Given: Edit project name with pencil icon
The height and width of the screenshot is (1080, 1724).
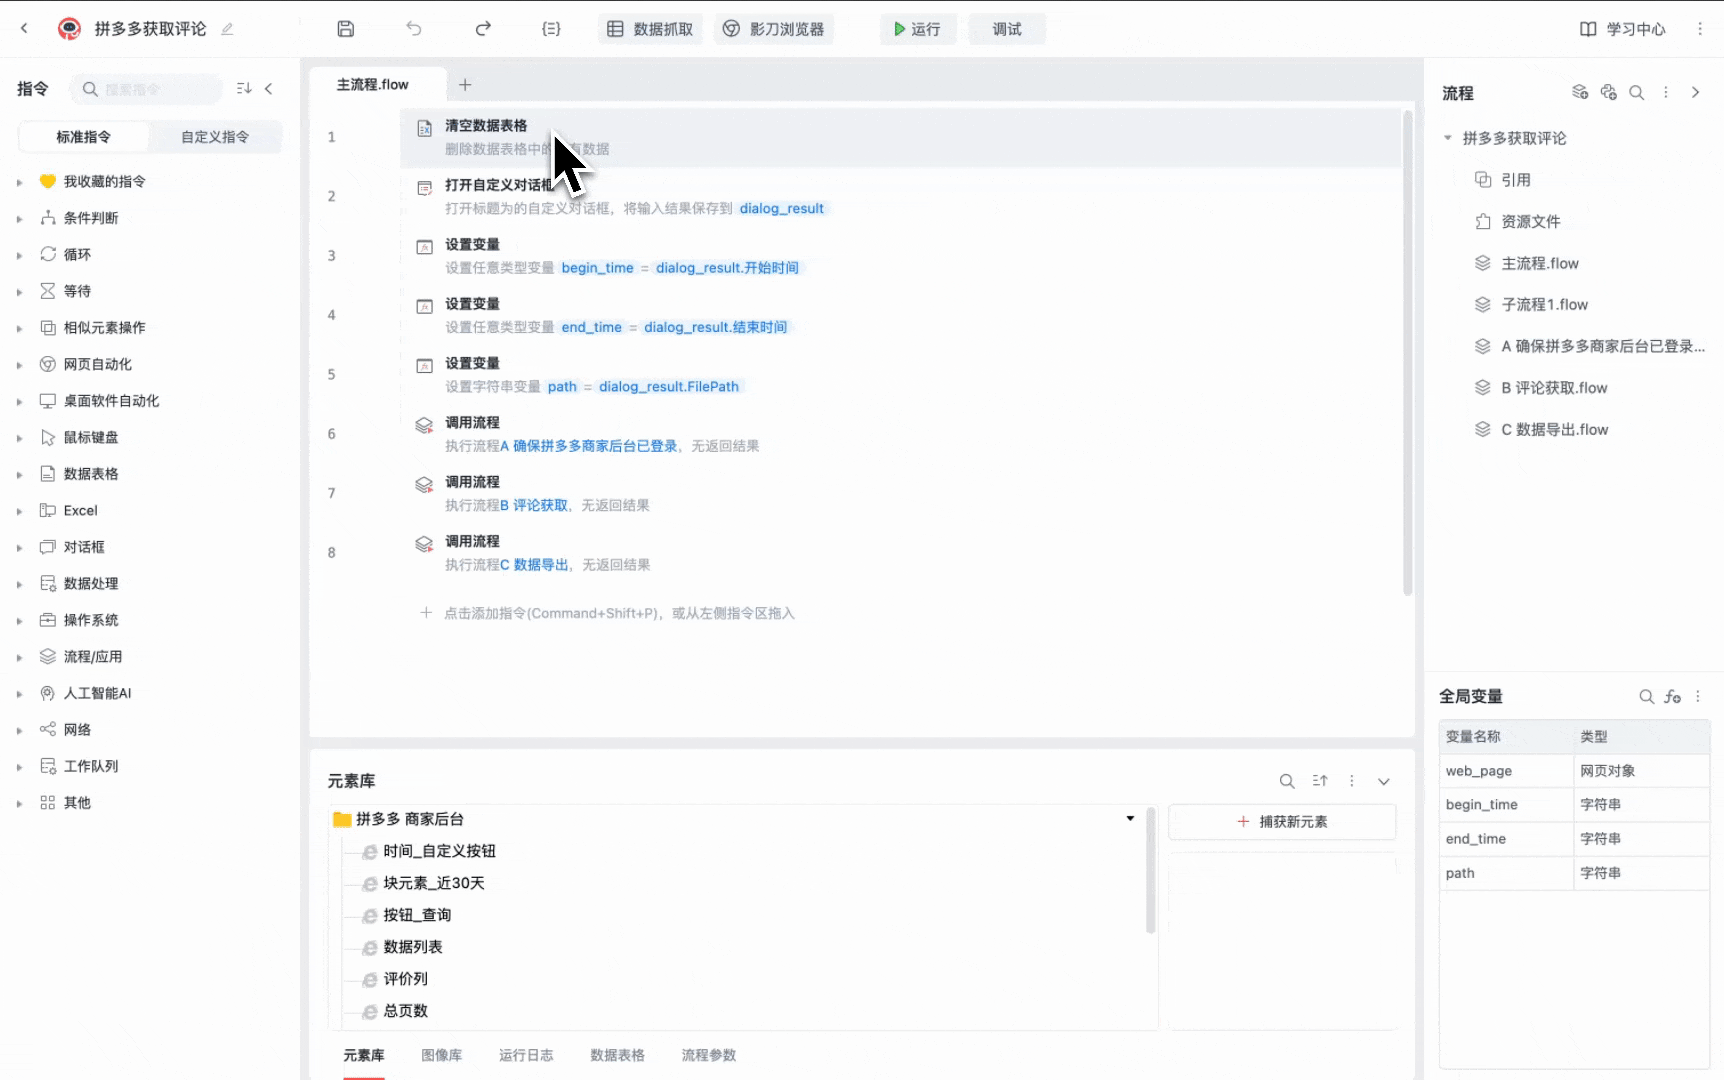Looking at the screenshot, I should (227, 29).
